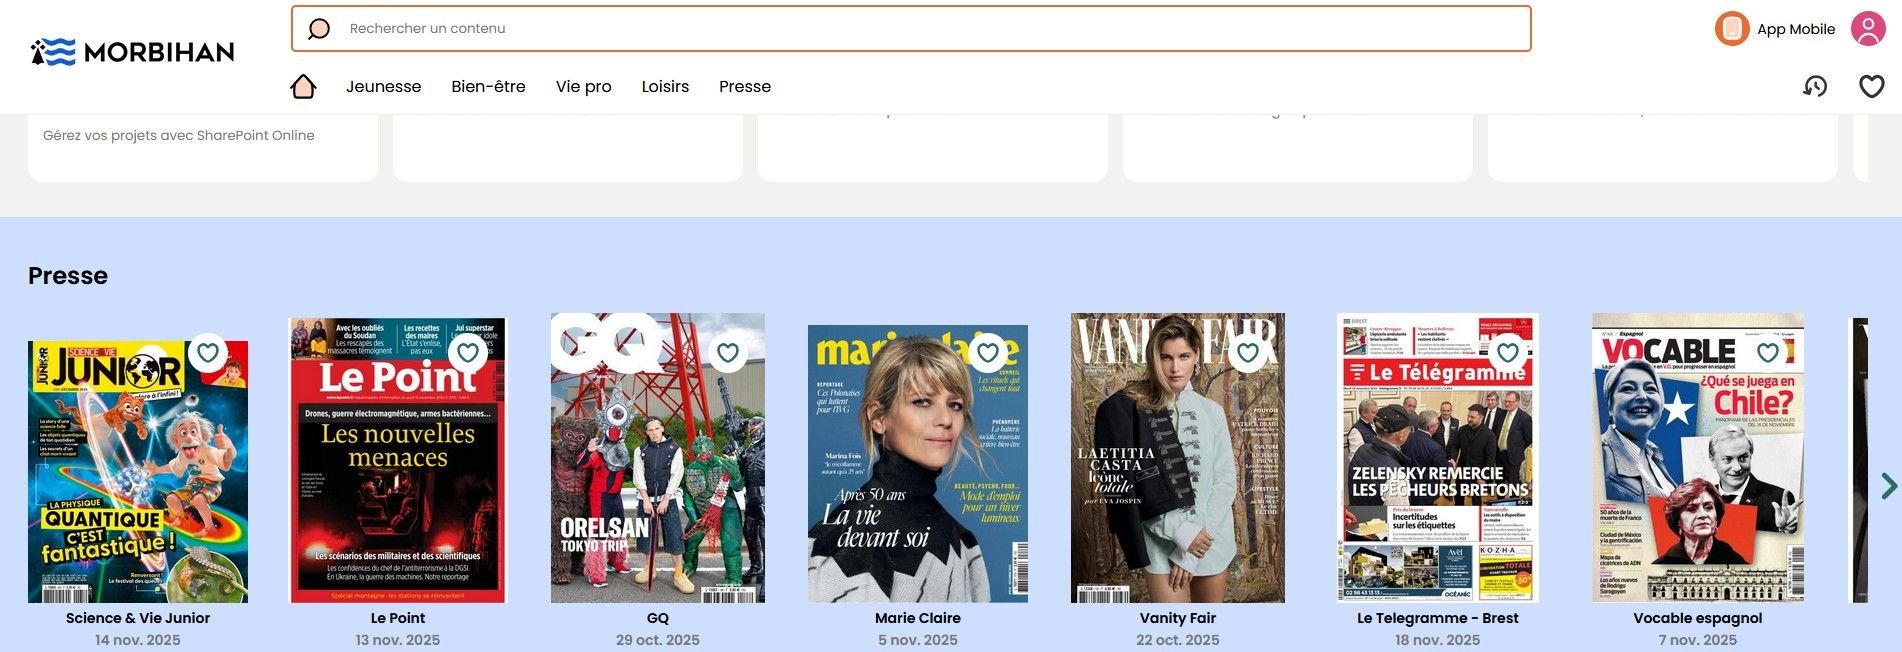Open the Jeunesse menu
Image resolution: width=1902 pixels, height=652 pixels.
click(383, 87)
